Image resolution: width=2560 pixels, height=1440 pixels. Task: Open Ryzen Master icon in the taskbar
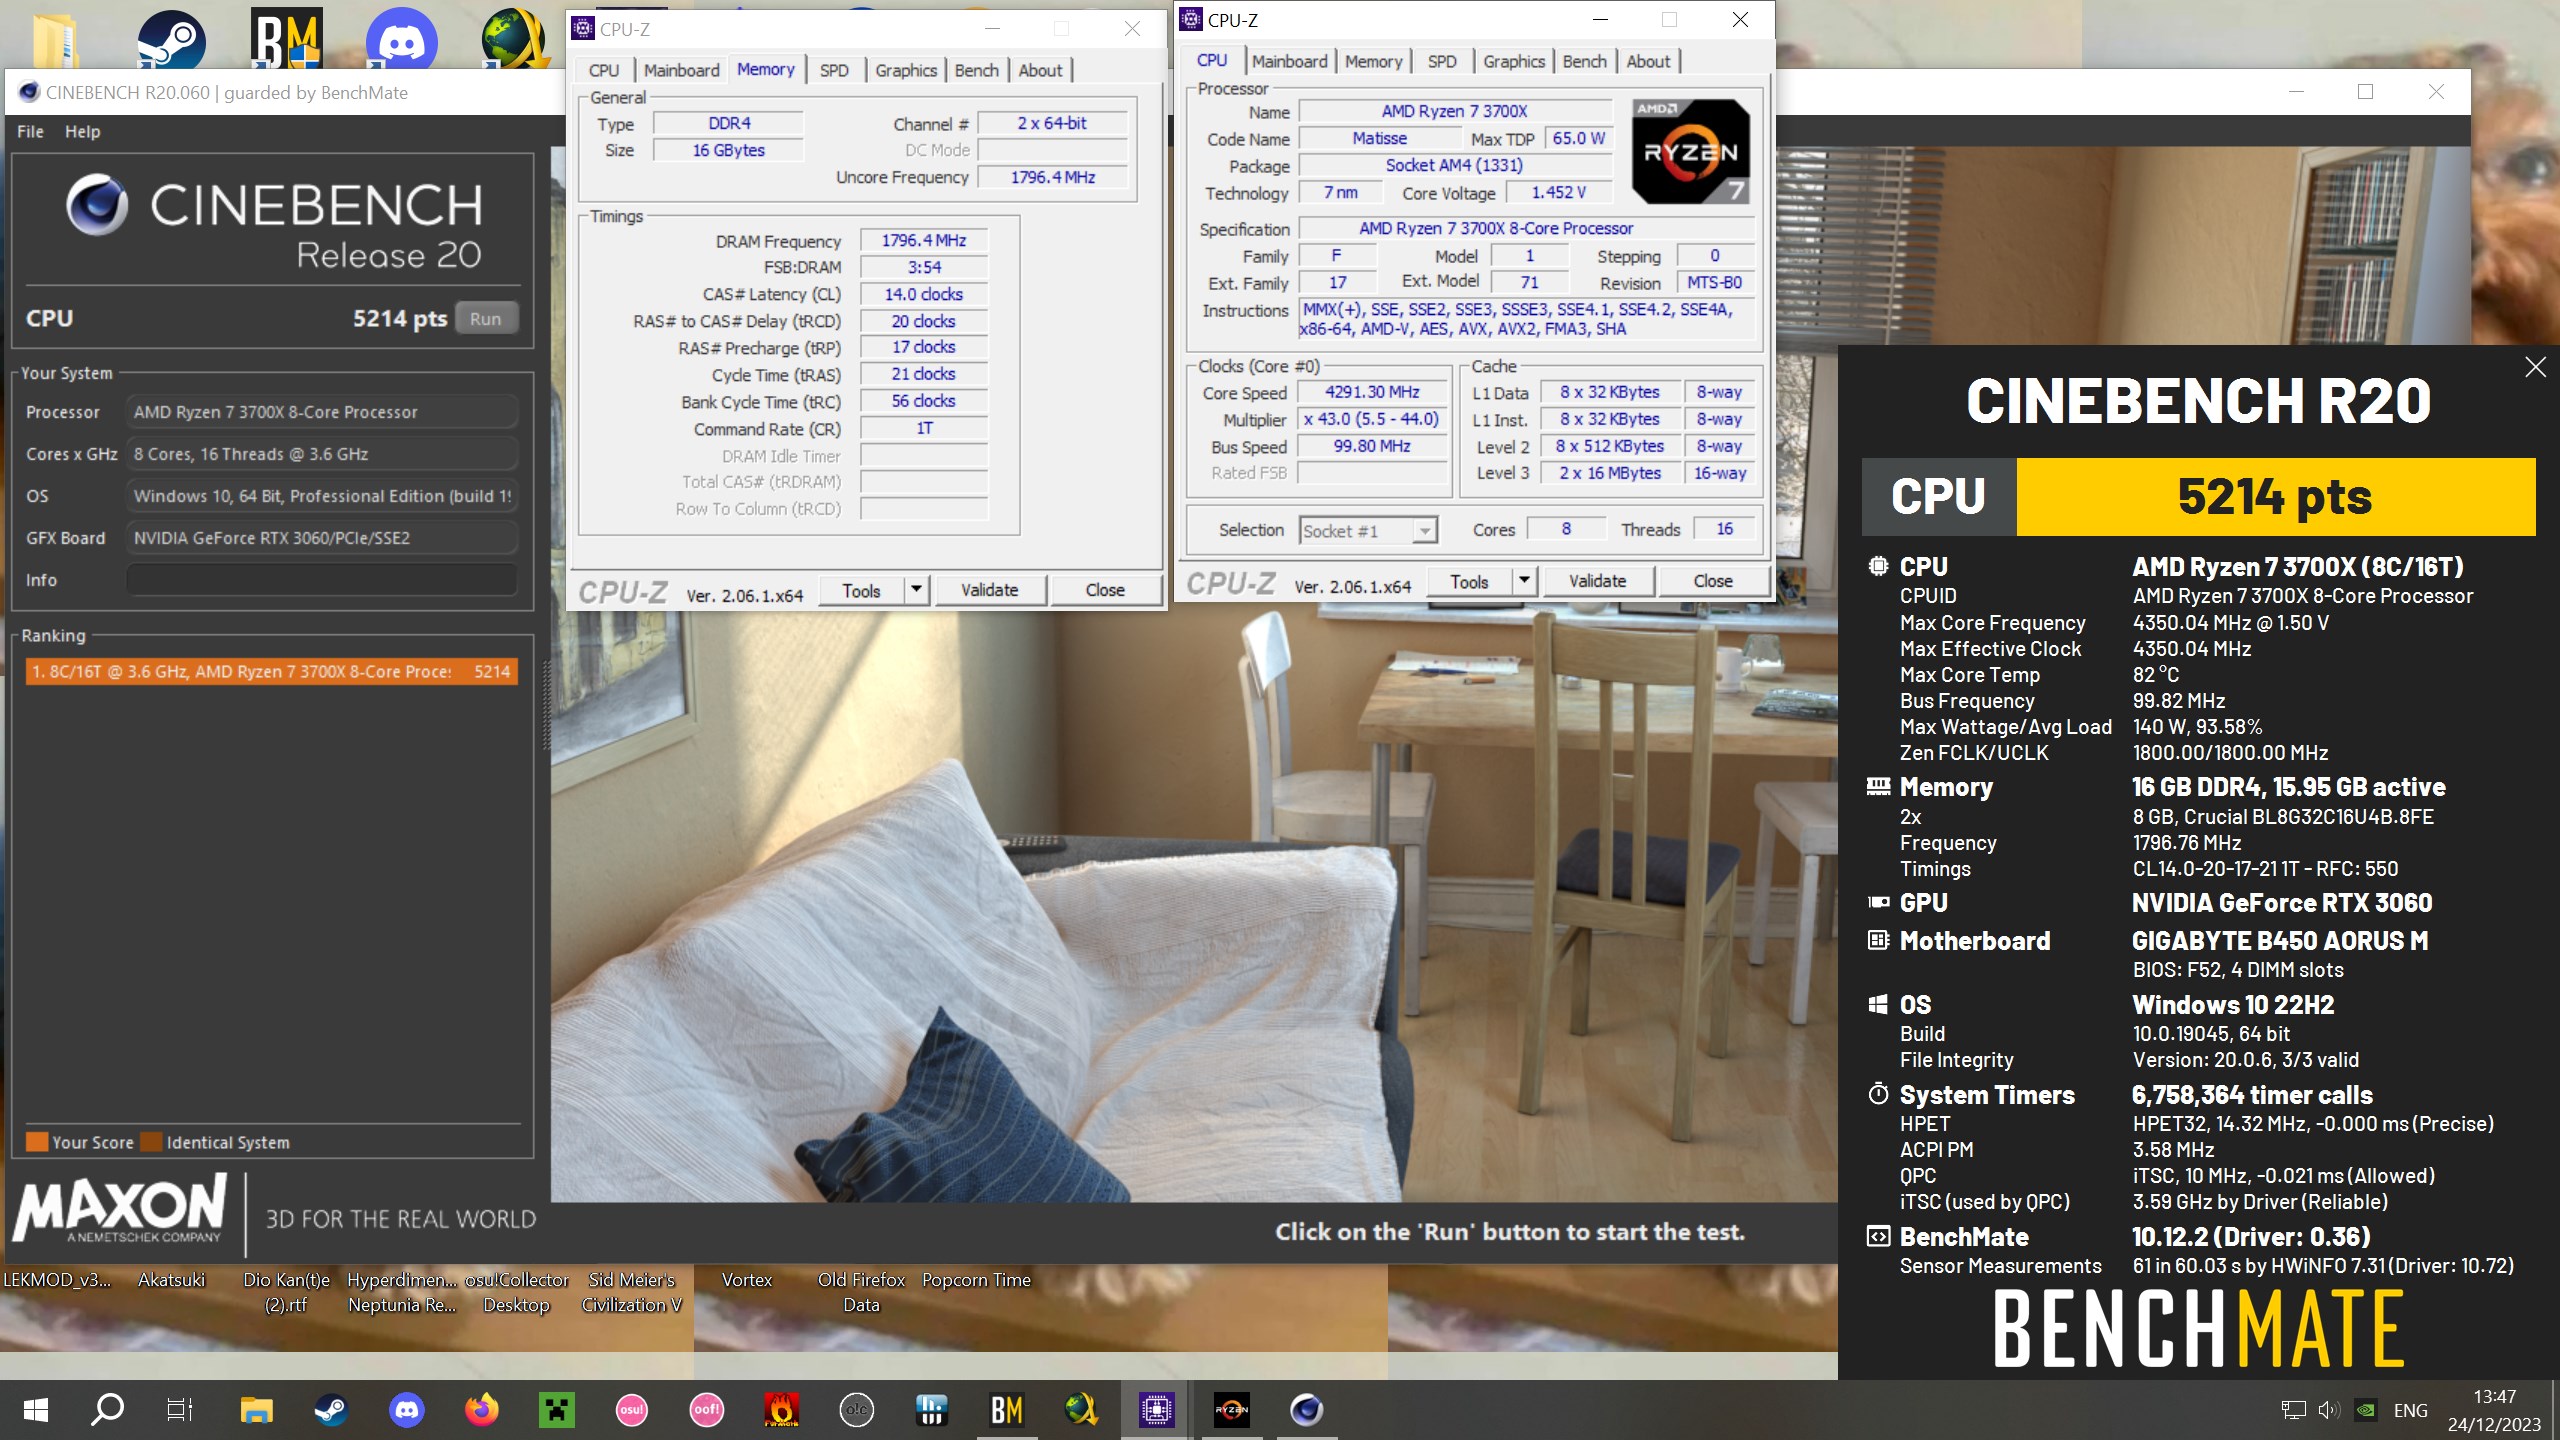click(1231, 1410)
